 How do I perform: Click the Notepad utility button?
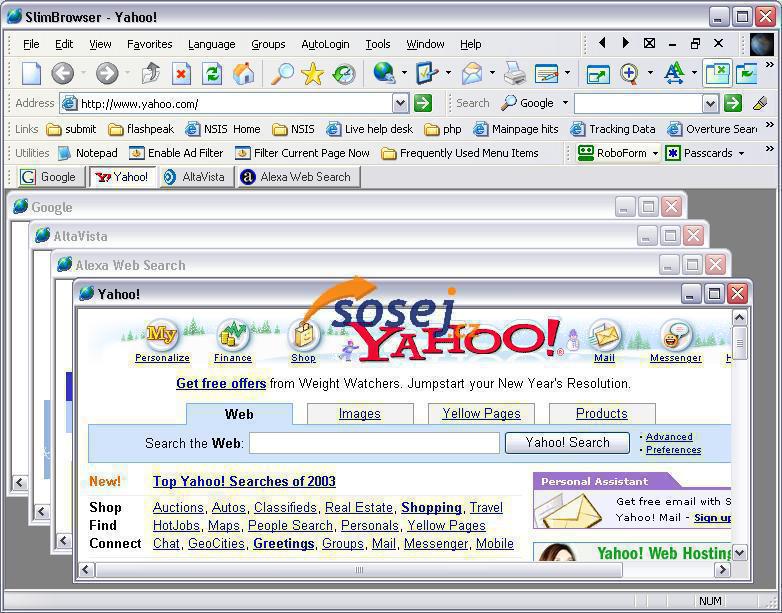88,153
